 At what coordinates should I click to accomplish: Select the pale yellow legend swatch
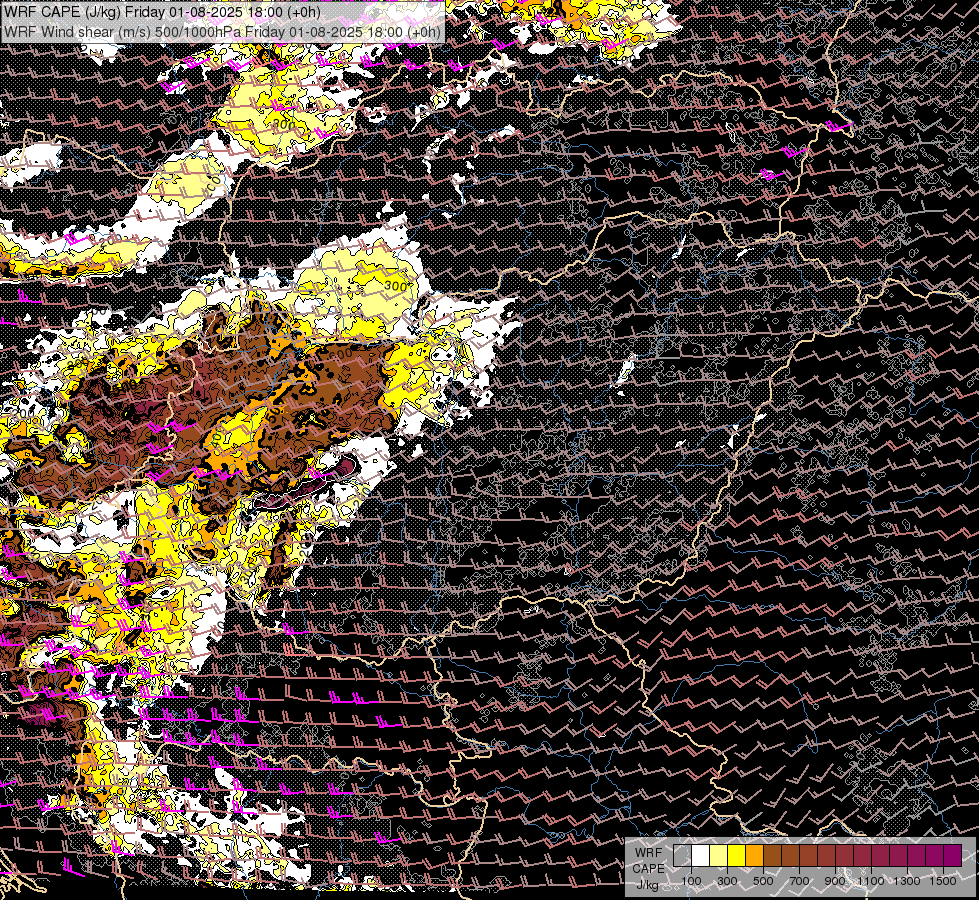719,855
